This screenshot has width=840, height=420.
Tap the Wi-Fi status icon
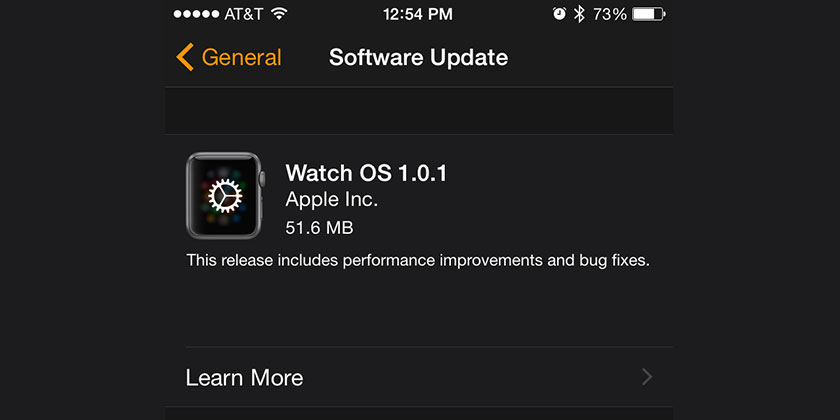pyautogui.click(x=278, y=14)
